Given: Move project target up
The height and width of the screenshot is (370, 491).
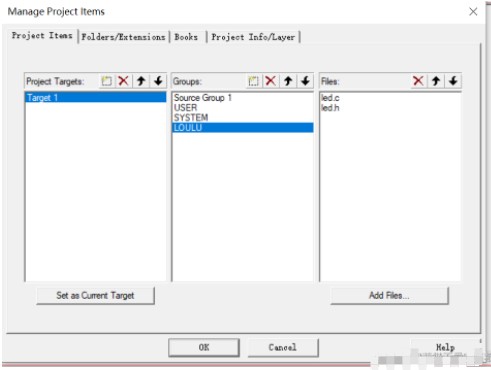Looking at the screenshot, I should click(141, 81).
